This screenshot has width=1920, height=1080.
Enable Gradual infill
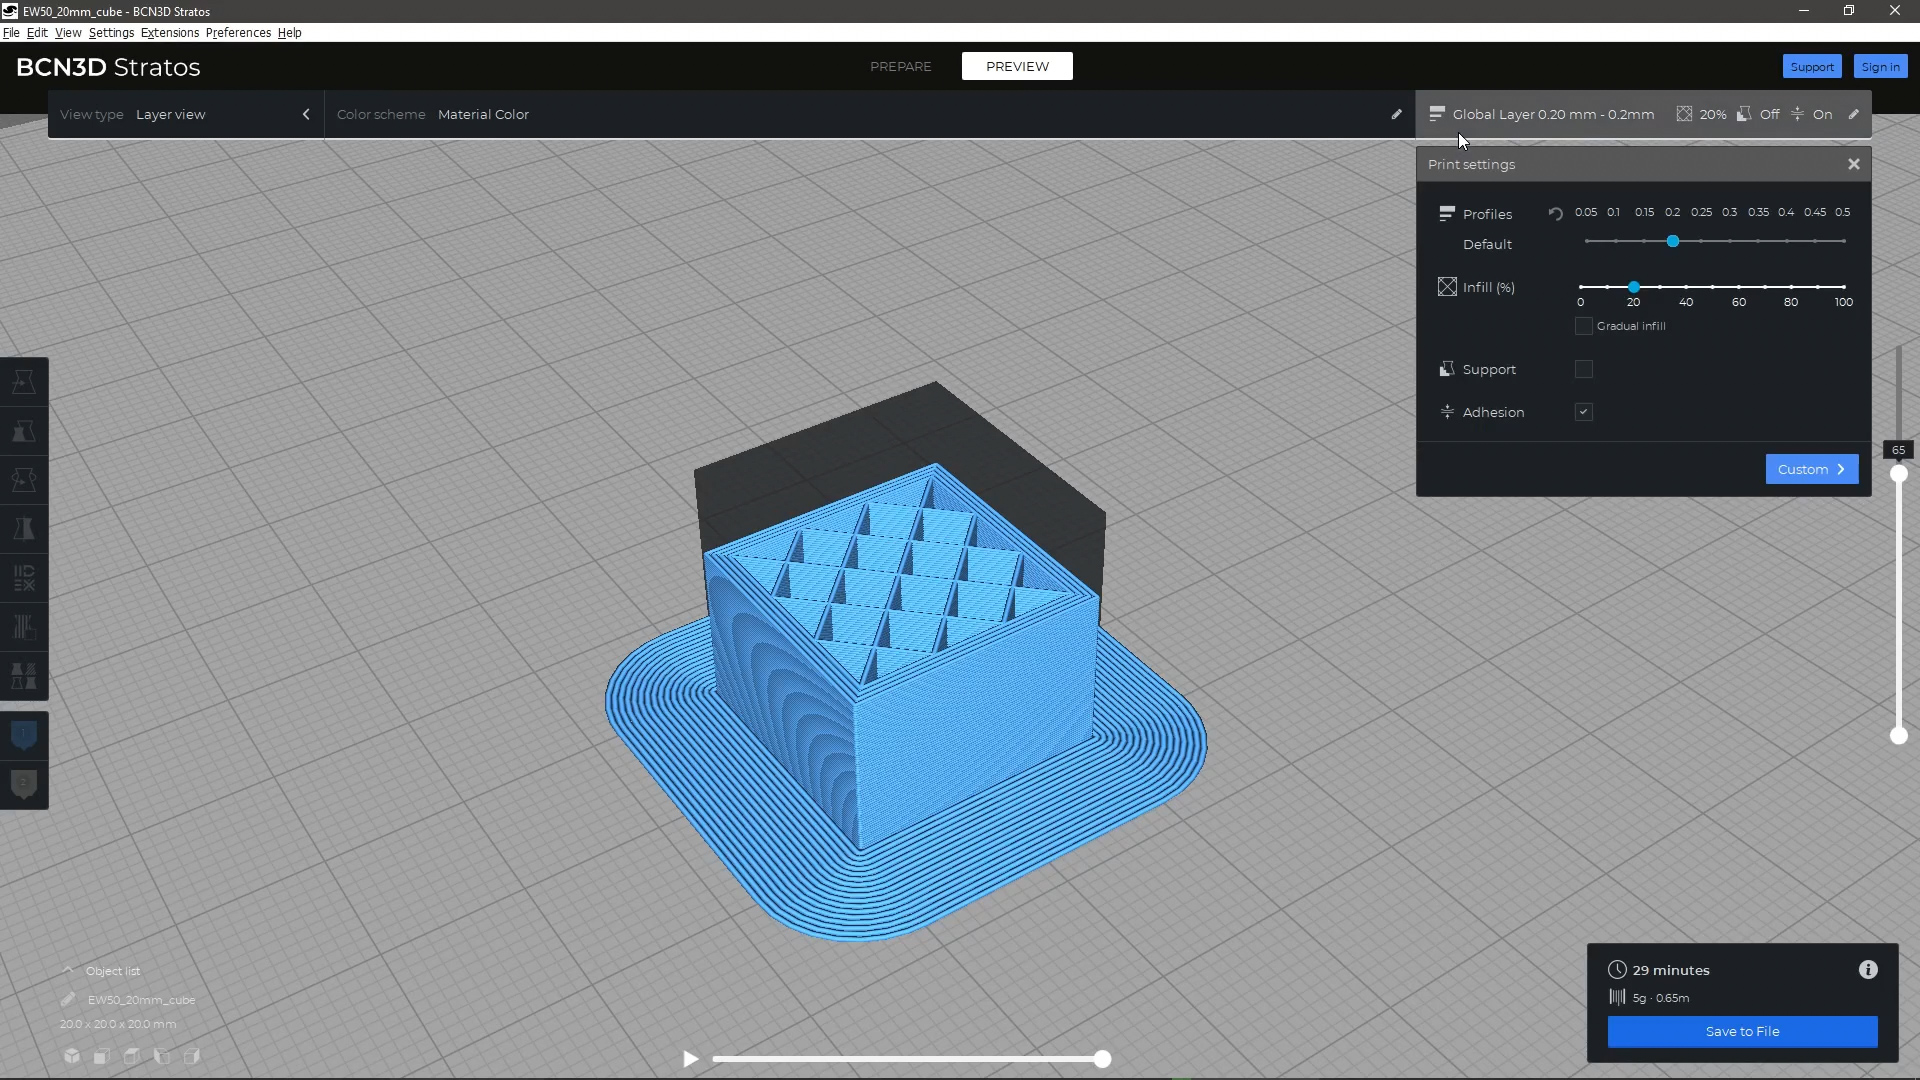(x=1583, y=326)
